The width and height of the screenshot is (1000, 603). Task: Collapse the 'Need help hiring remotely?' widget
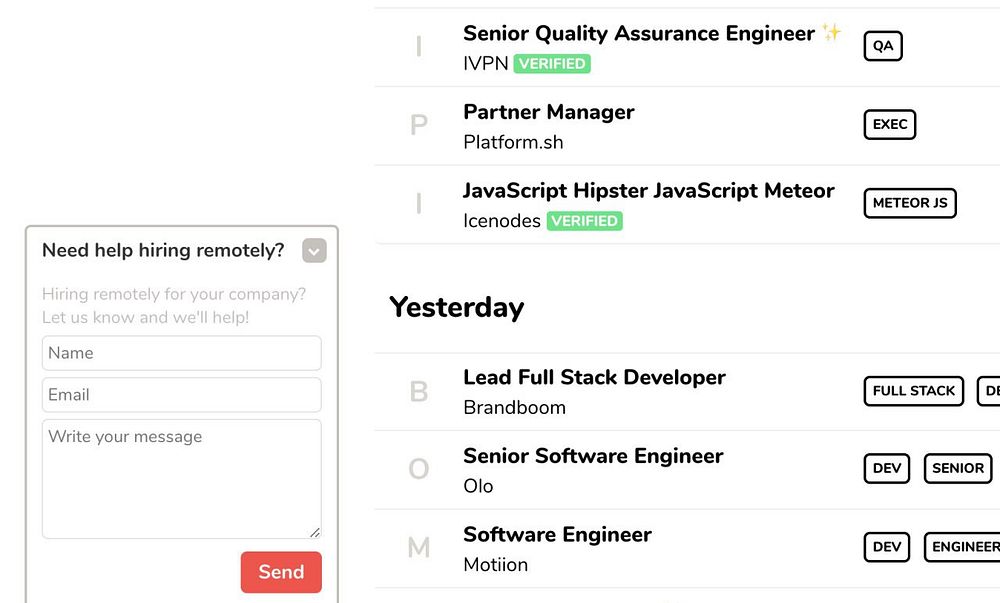(x=314, y=251)
